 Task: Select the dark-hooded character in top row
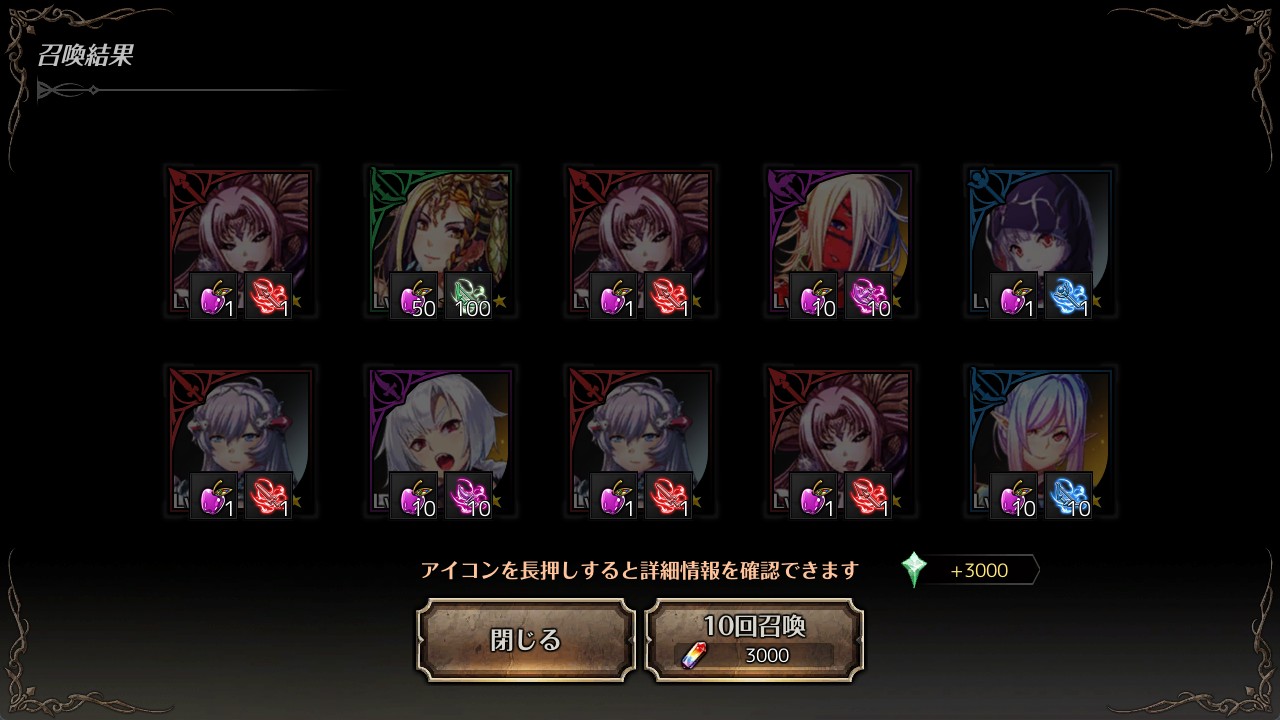click(1040, 242)
